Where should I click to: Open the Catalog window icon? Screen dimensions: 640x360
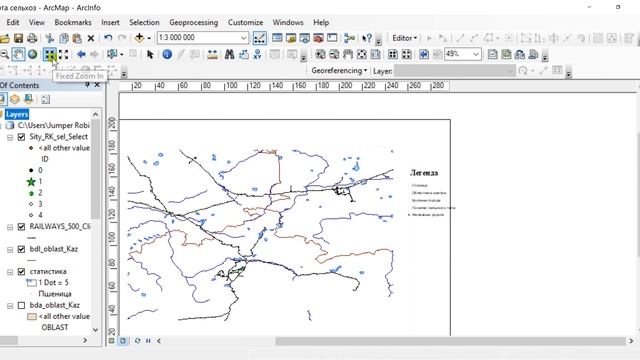(x=291, y=38)
